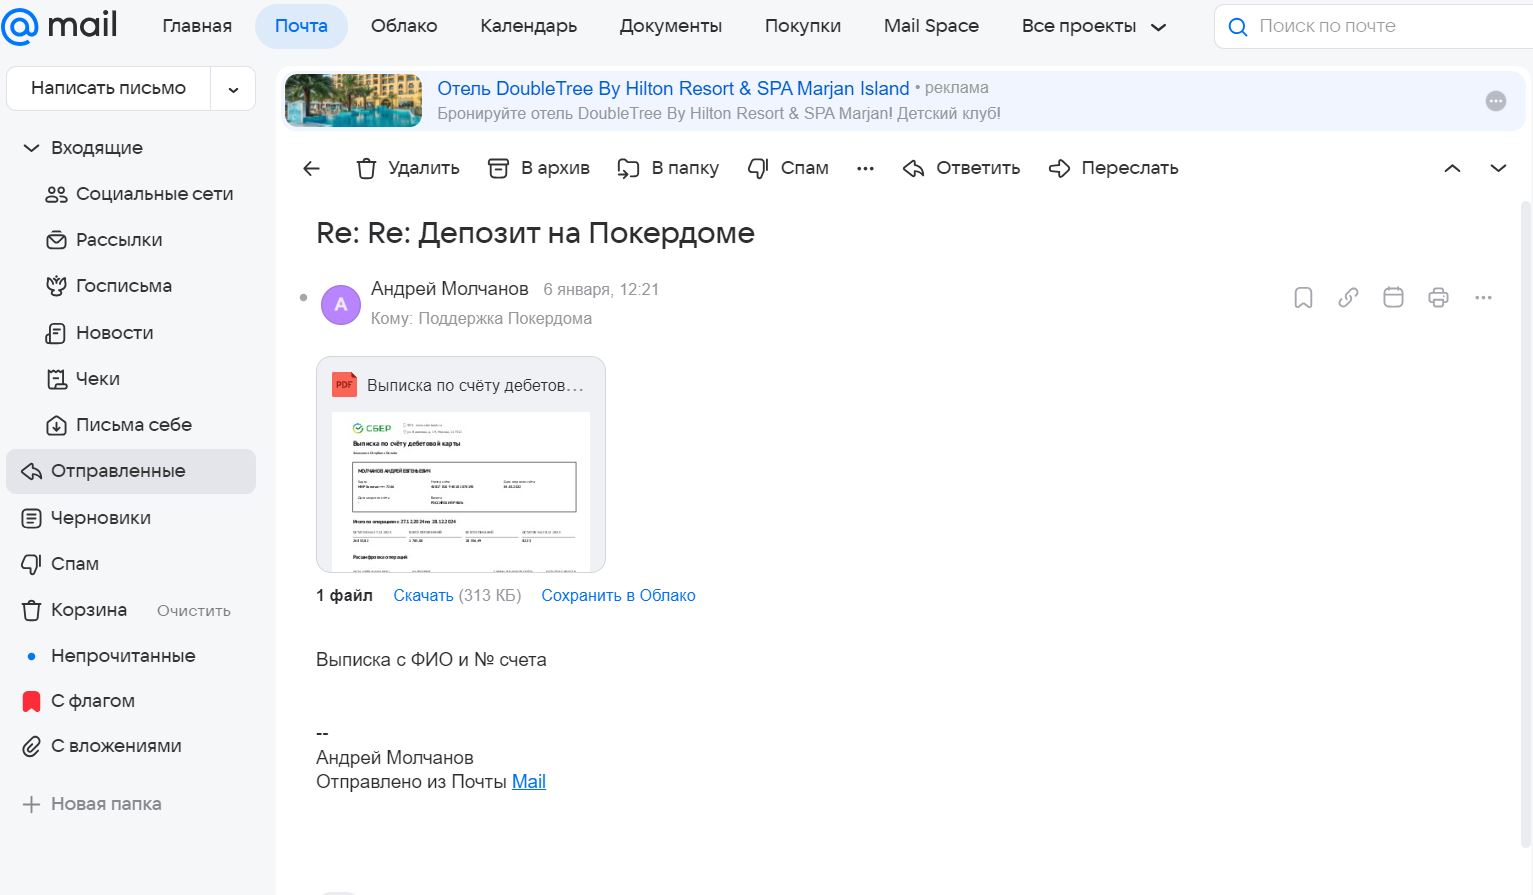Open the toolbar more actions ellipsis
Image resolution: width=1533 pixels, height=895 pixels.
[x=866, y=169]
